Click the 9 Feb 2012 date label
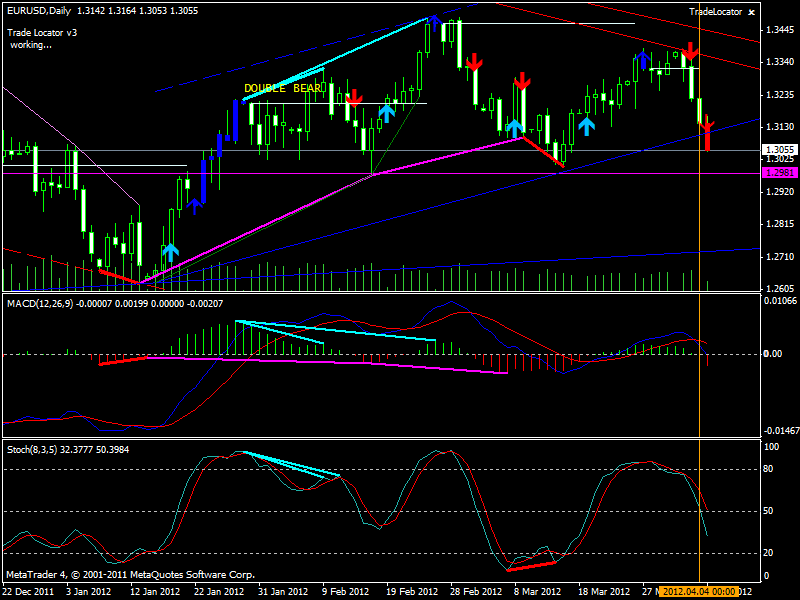 pyautogui.click(x=345, y=592)
